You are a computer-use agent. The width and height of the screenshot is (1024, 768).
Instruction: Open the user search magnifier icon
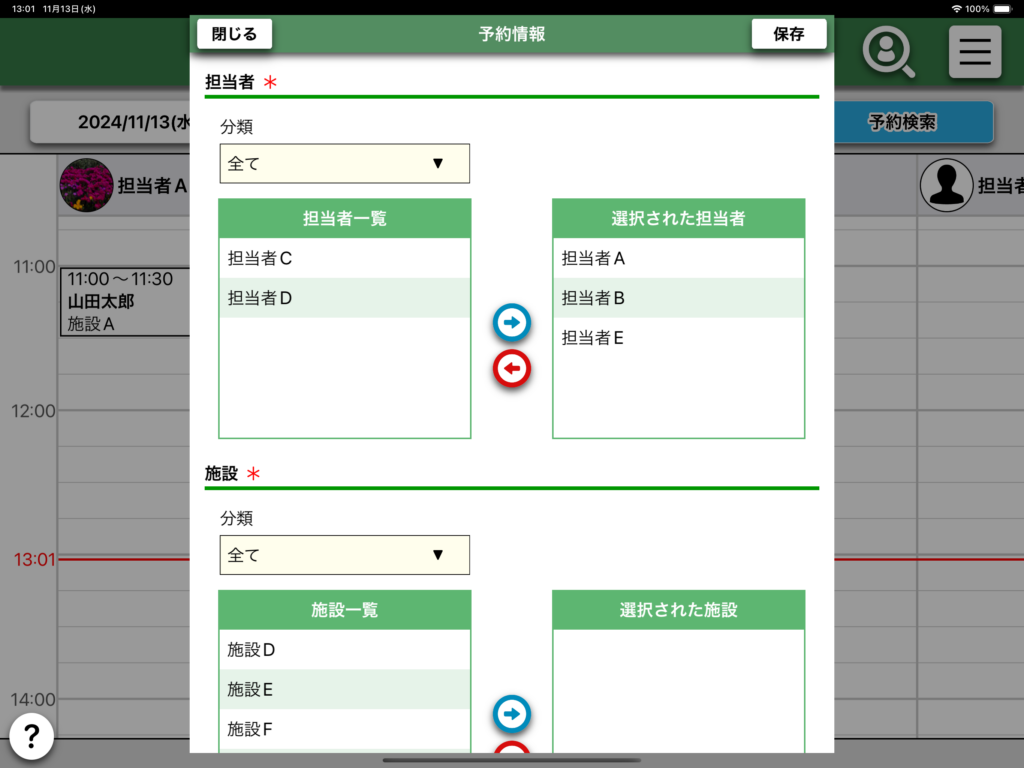pyautogui.click(x=888, y=51)
